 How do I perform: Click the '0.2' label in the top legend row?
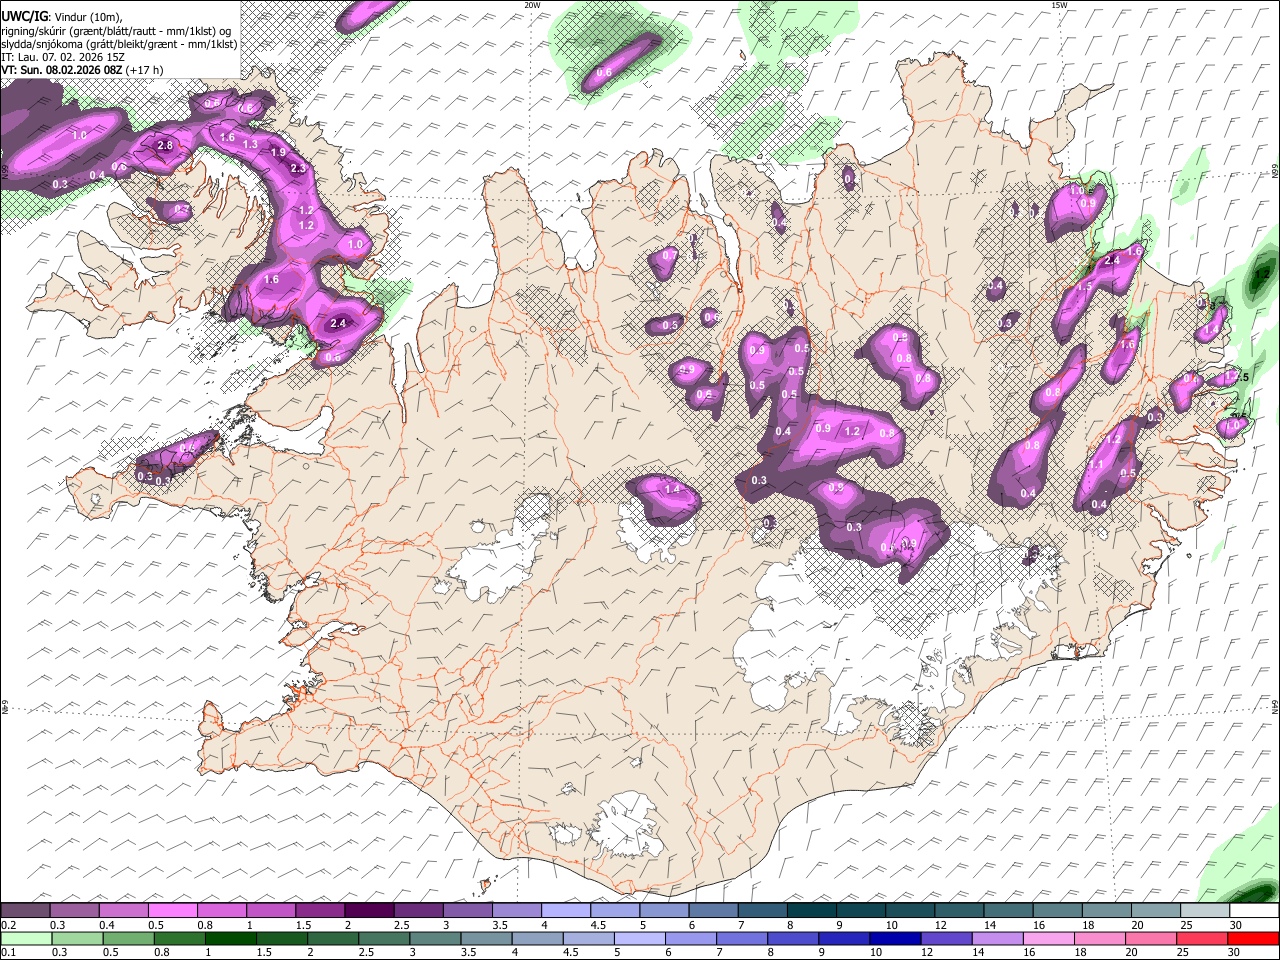click(x=8, y=925)
